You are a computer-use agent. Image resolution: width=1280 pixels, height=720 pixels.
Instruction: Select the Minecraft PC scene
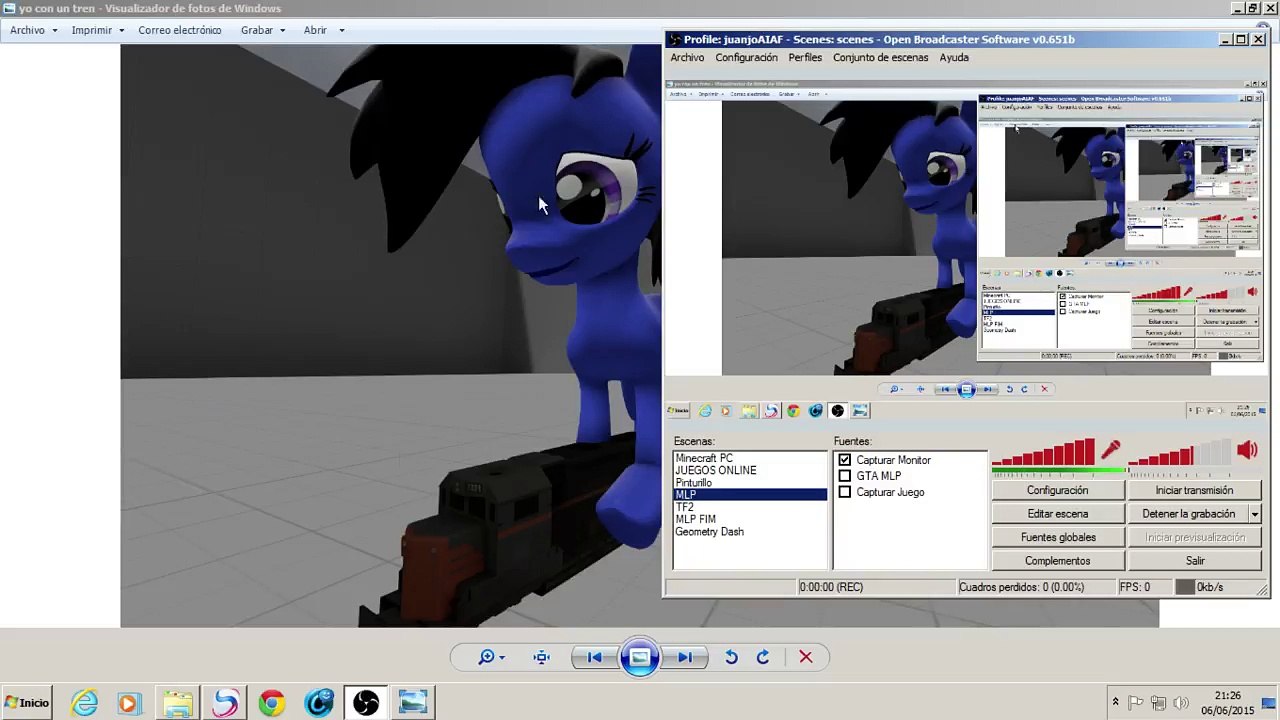pos(750,458)
